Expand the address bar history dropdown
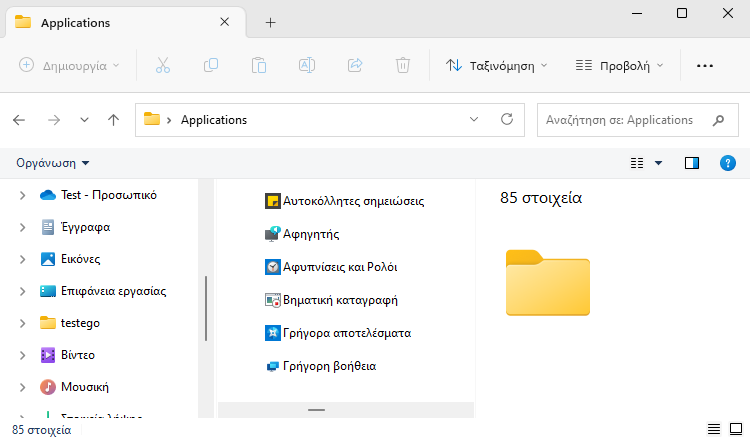The width and height of the screenshot is (750, 440). 474,119
